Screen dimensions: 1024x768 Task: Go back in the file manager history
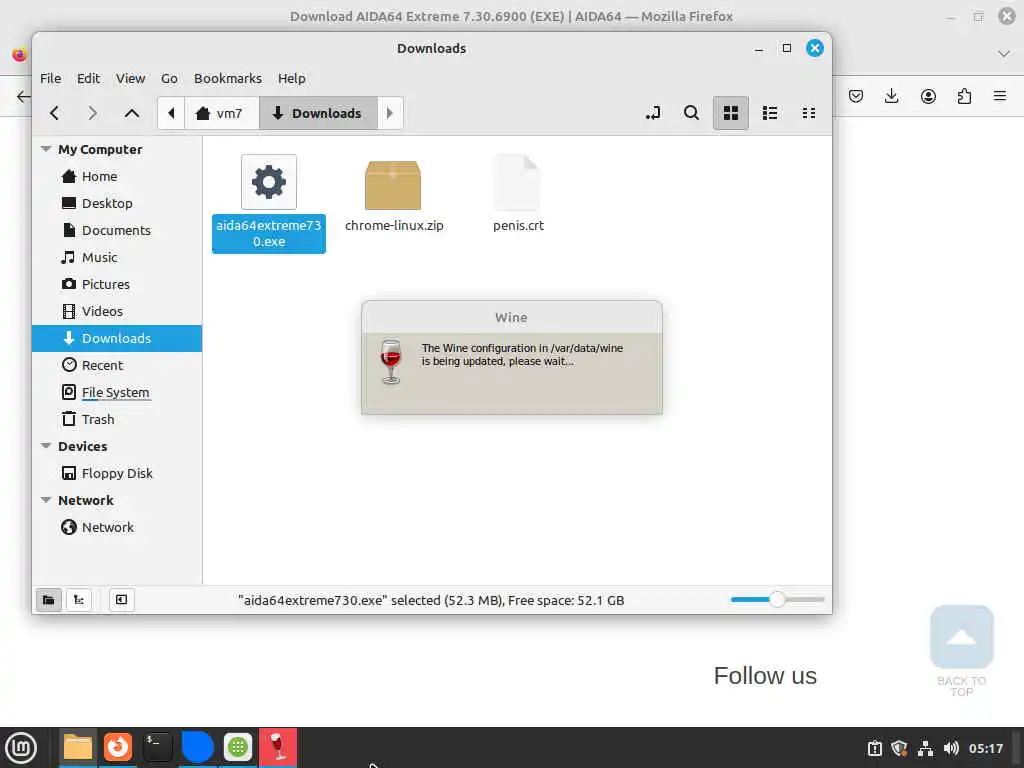coord(55,113)
